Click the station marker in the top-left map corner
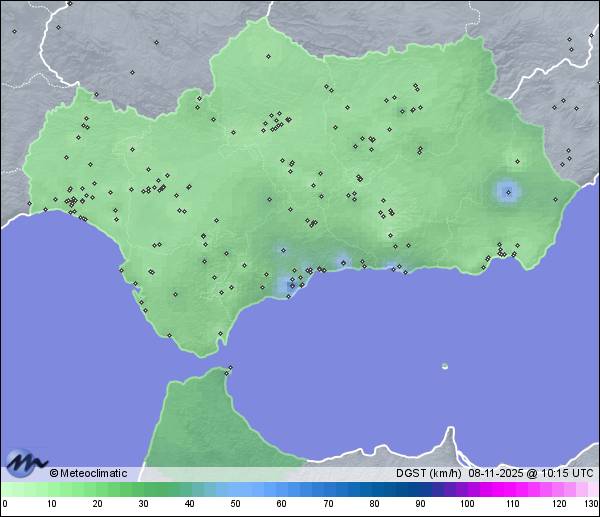Screen dimensions: 600x517 click(x=14, y=31)
